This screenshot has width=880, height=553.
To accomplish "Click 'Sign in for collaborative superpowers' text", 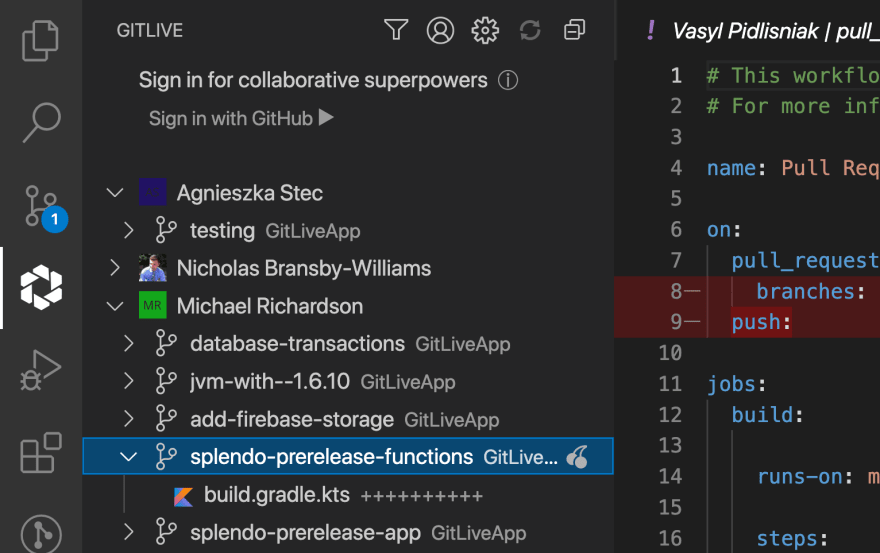I will coord(313,80).
